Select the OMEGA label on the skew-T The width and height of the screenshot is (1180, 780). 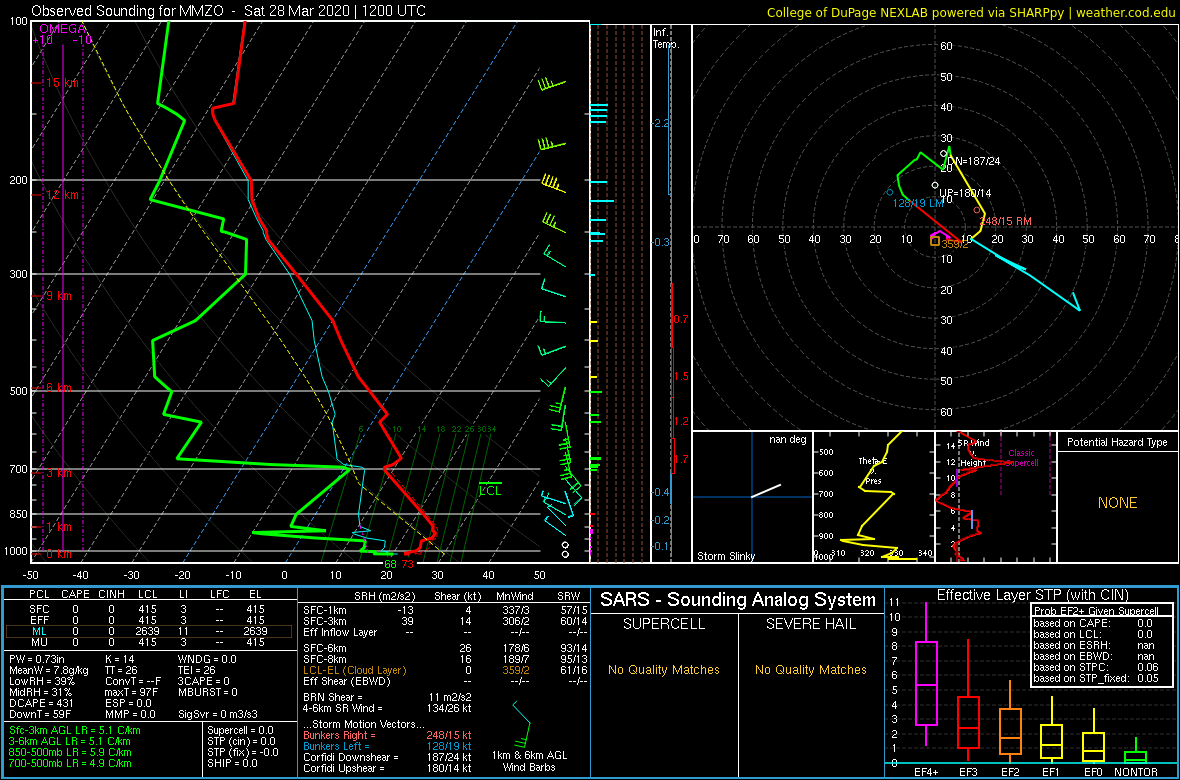(x=62, y=29)
